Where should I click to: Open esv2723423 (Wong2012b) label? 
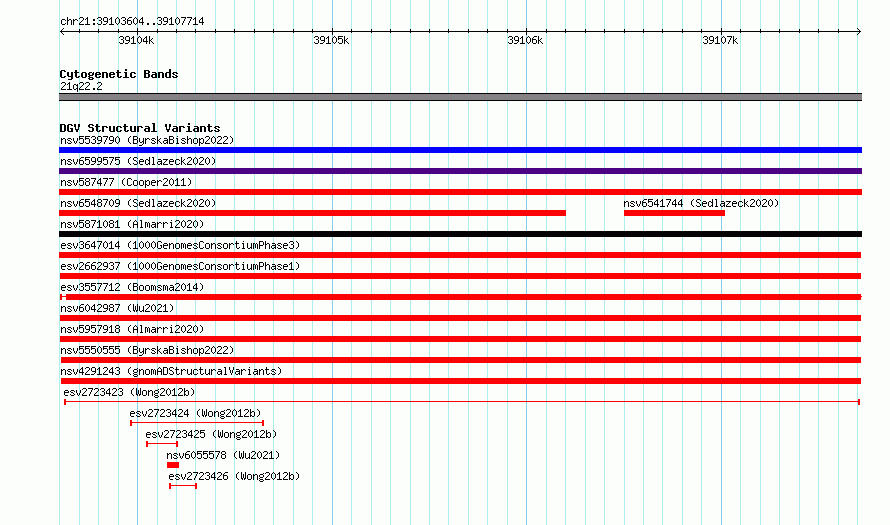click(x=129, y=392)
